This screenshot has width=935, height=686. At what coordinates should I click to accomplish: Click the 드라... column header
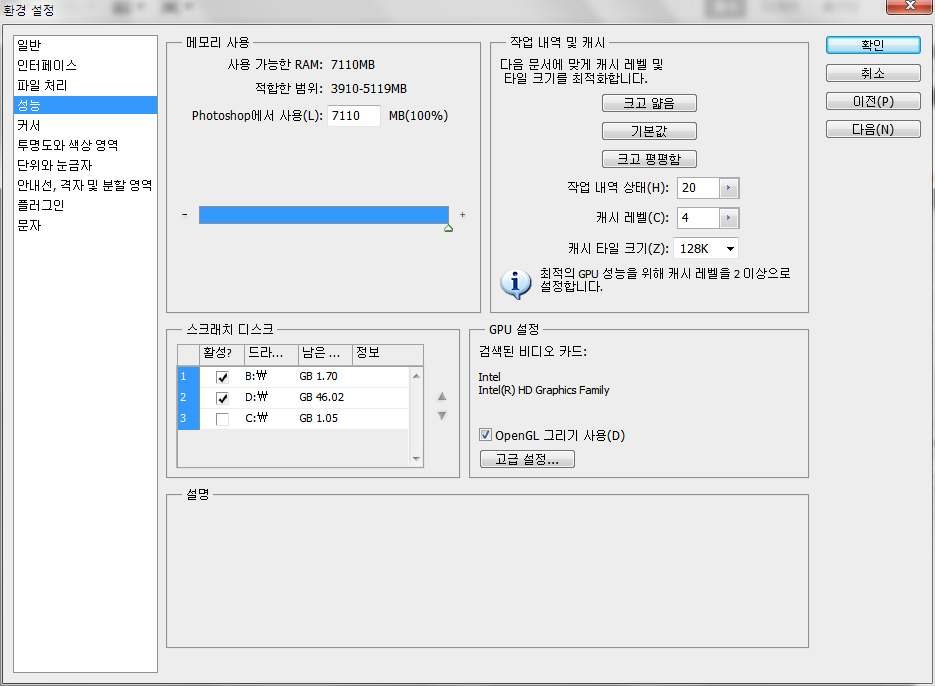pyautogui.click(x=271, y=353)
